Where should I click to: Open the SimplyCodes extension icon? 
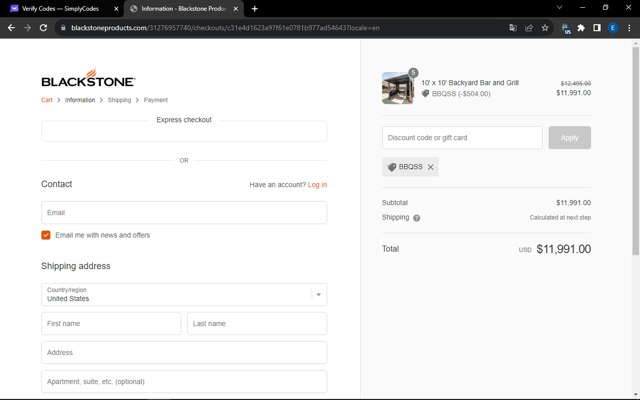(x=566, y=28)
